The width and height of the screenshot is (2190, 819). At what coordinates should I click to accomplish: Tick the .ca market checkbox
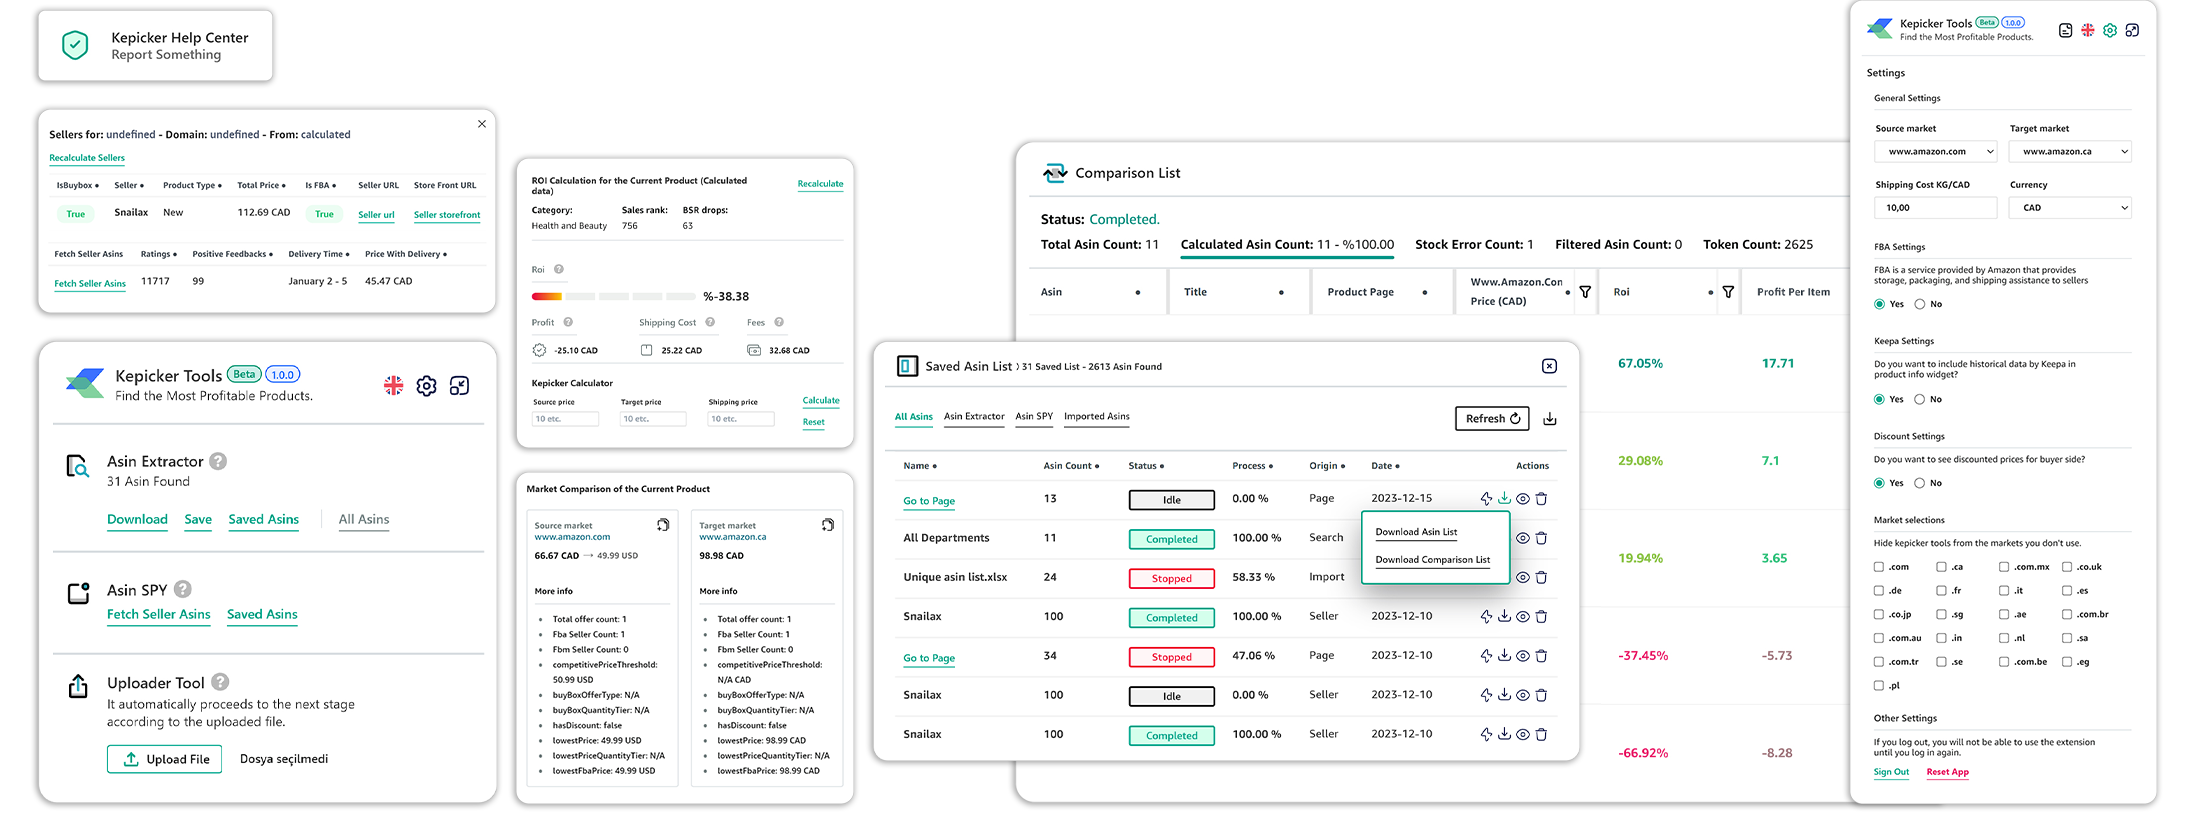[1941, 567]
